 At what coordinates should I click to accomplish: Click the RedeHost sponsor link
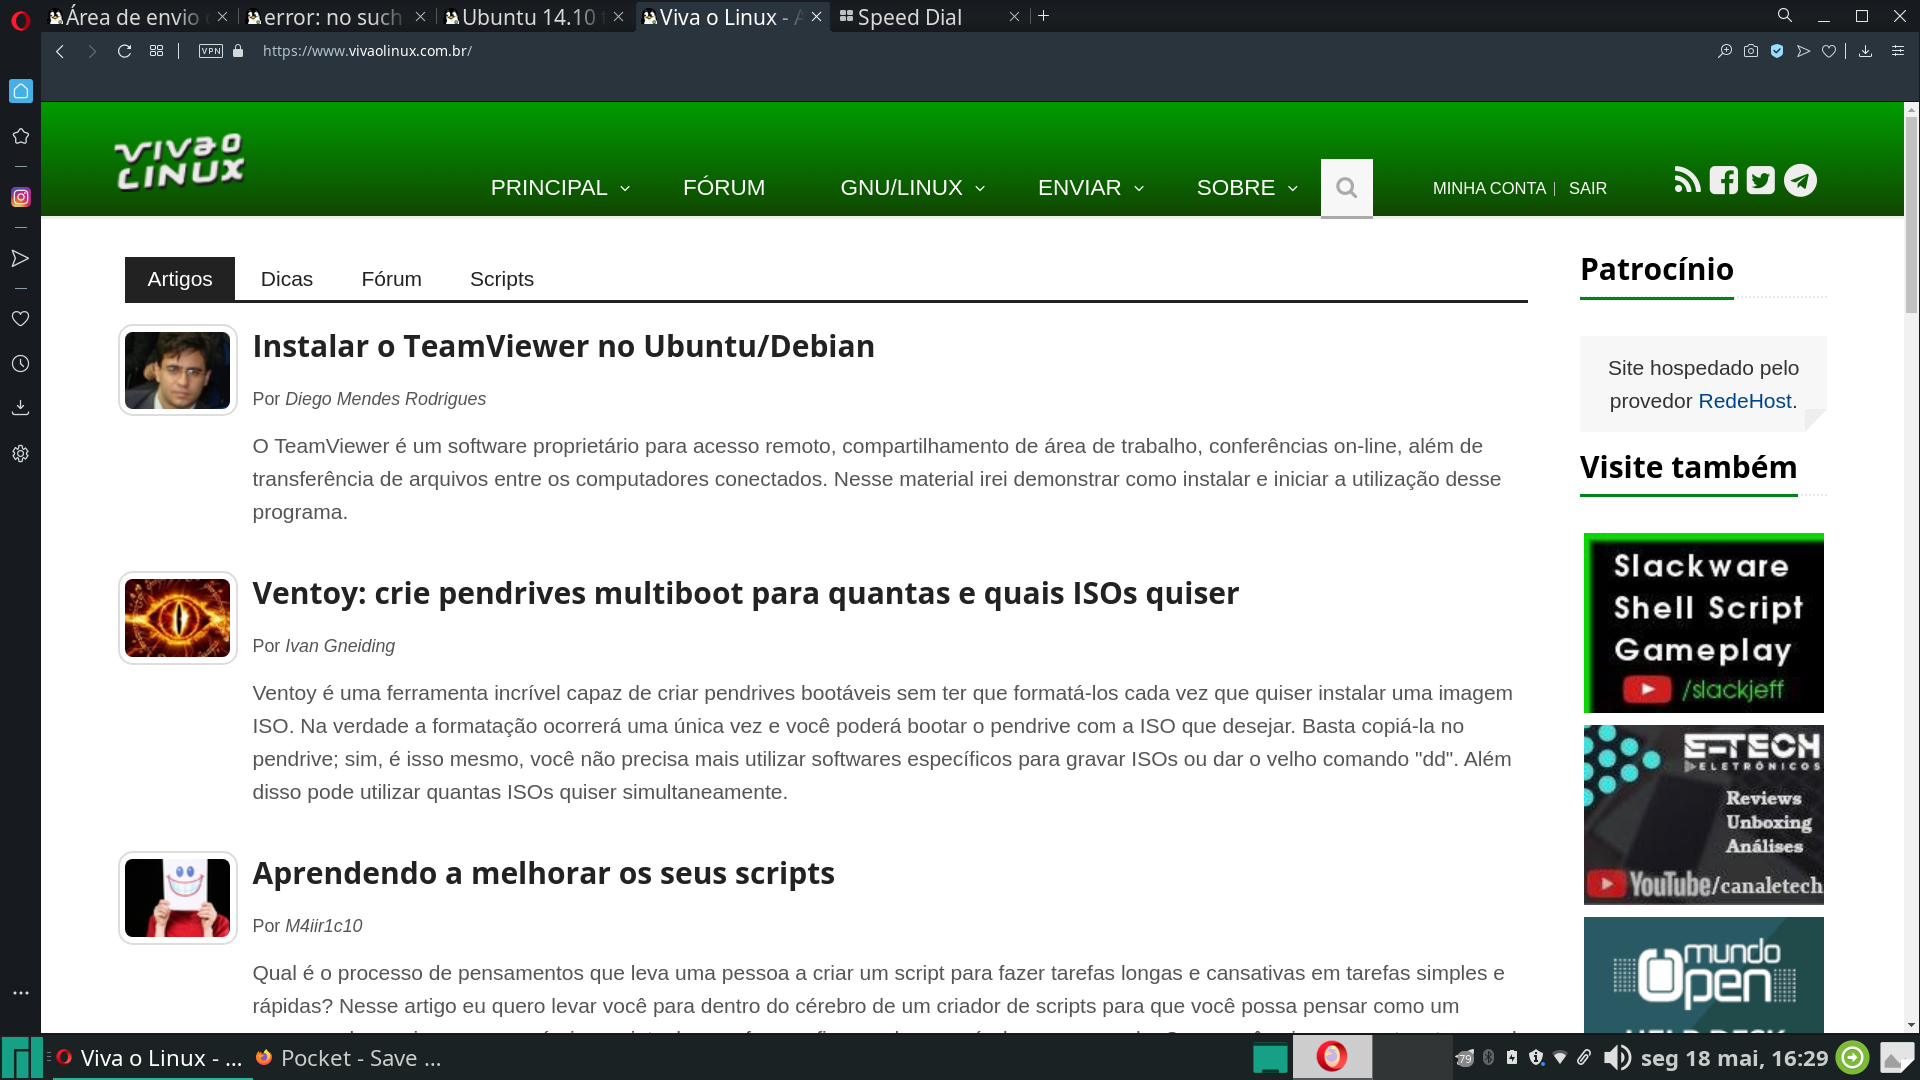(1744, 401)
